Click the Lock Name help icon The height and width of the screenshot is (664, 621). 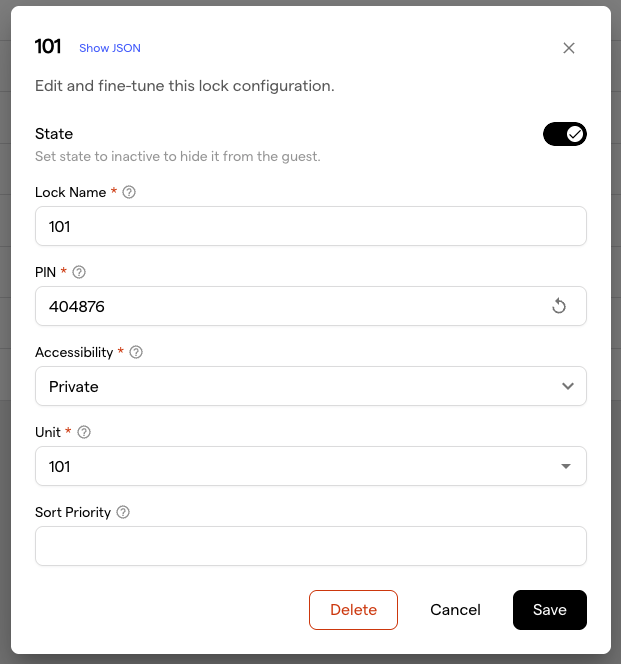129,192
